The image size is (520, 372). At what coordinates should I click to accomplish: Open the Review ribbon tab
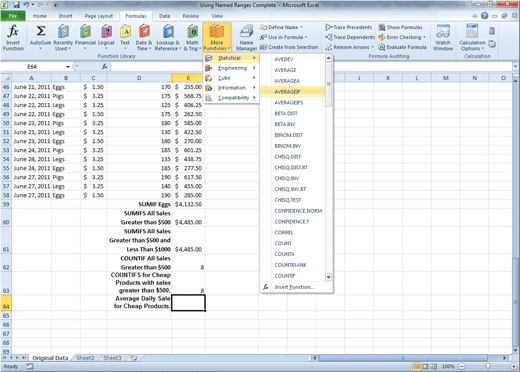point(191,16)
